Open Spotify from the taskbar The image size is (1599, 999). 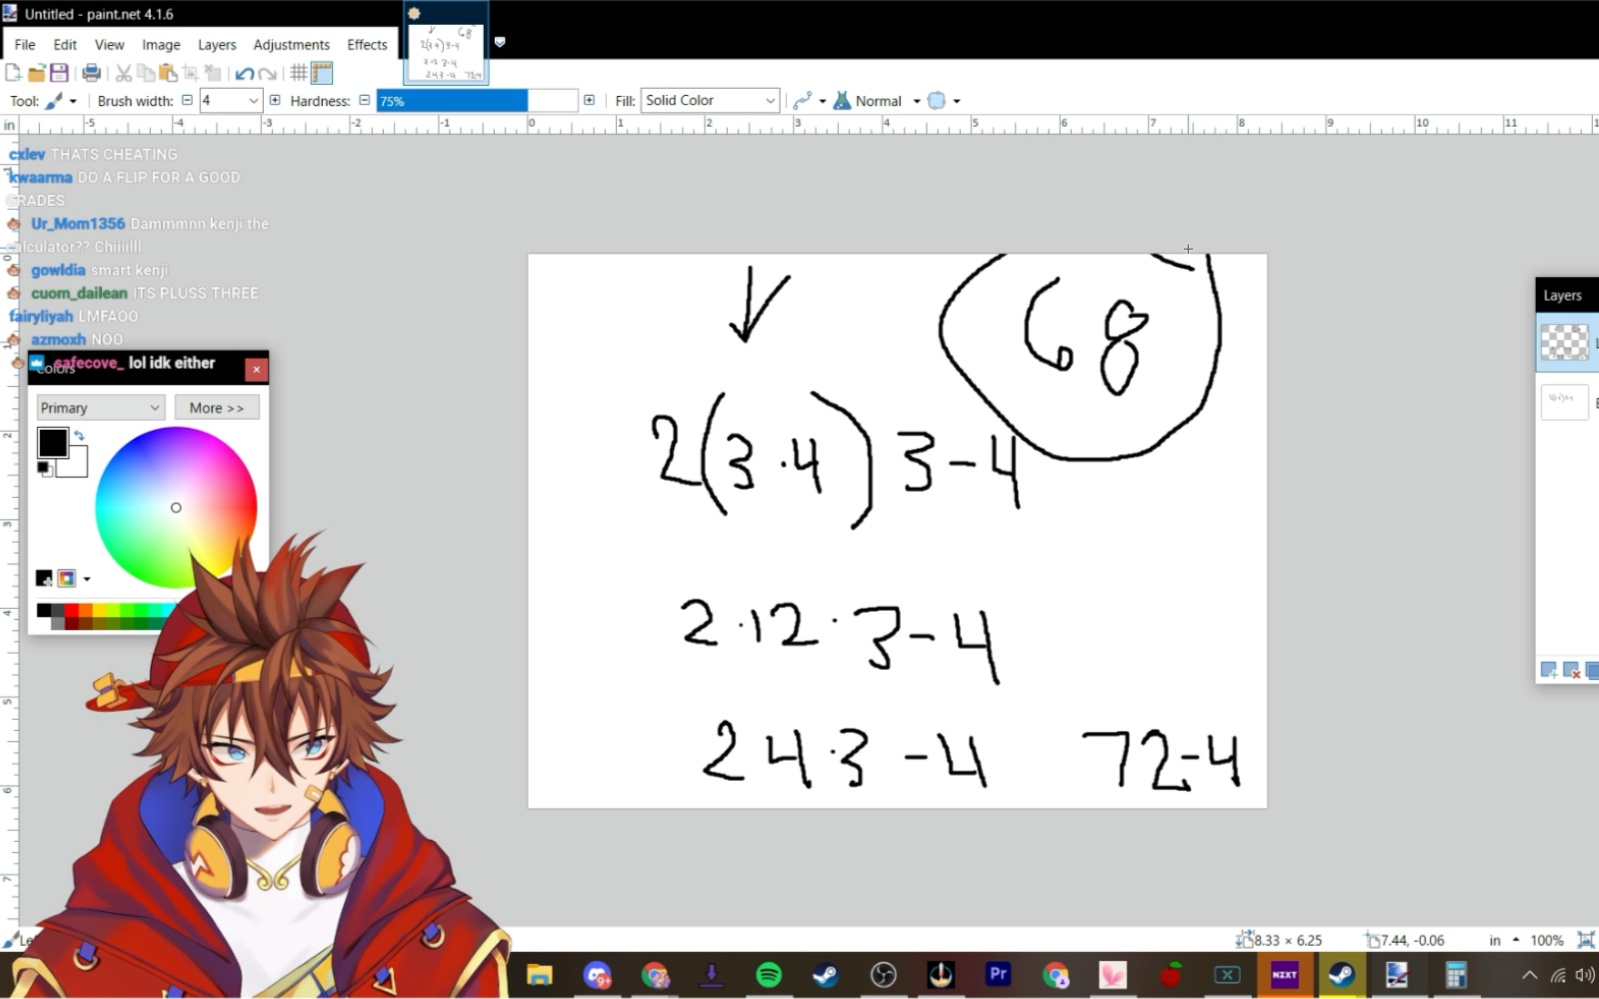(x=768, y=974)
